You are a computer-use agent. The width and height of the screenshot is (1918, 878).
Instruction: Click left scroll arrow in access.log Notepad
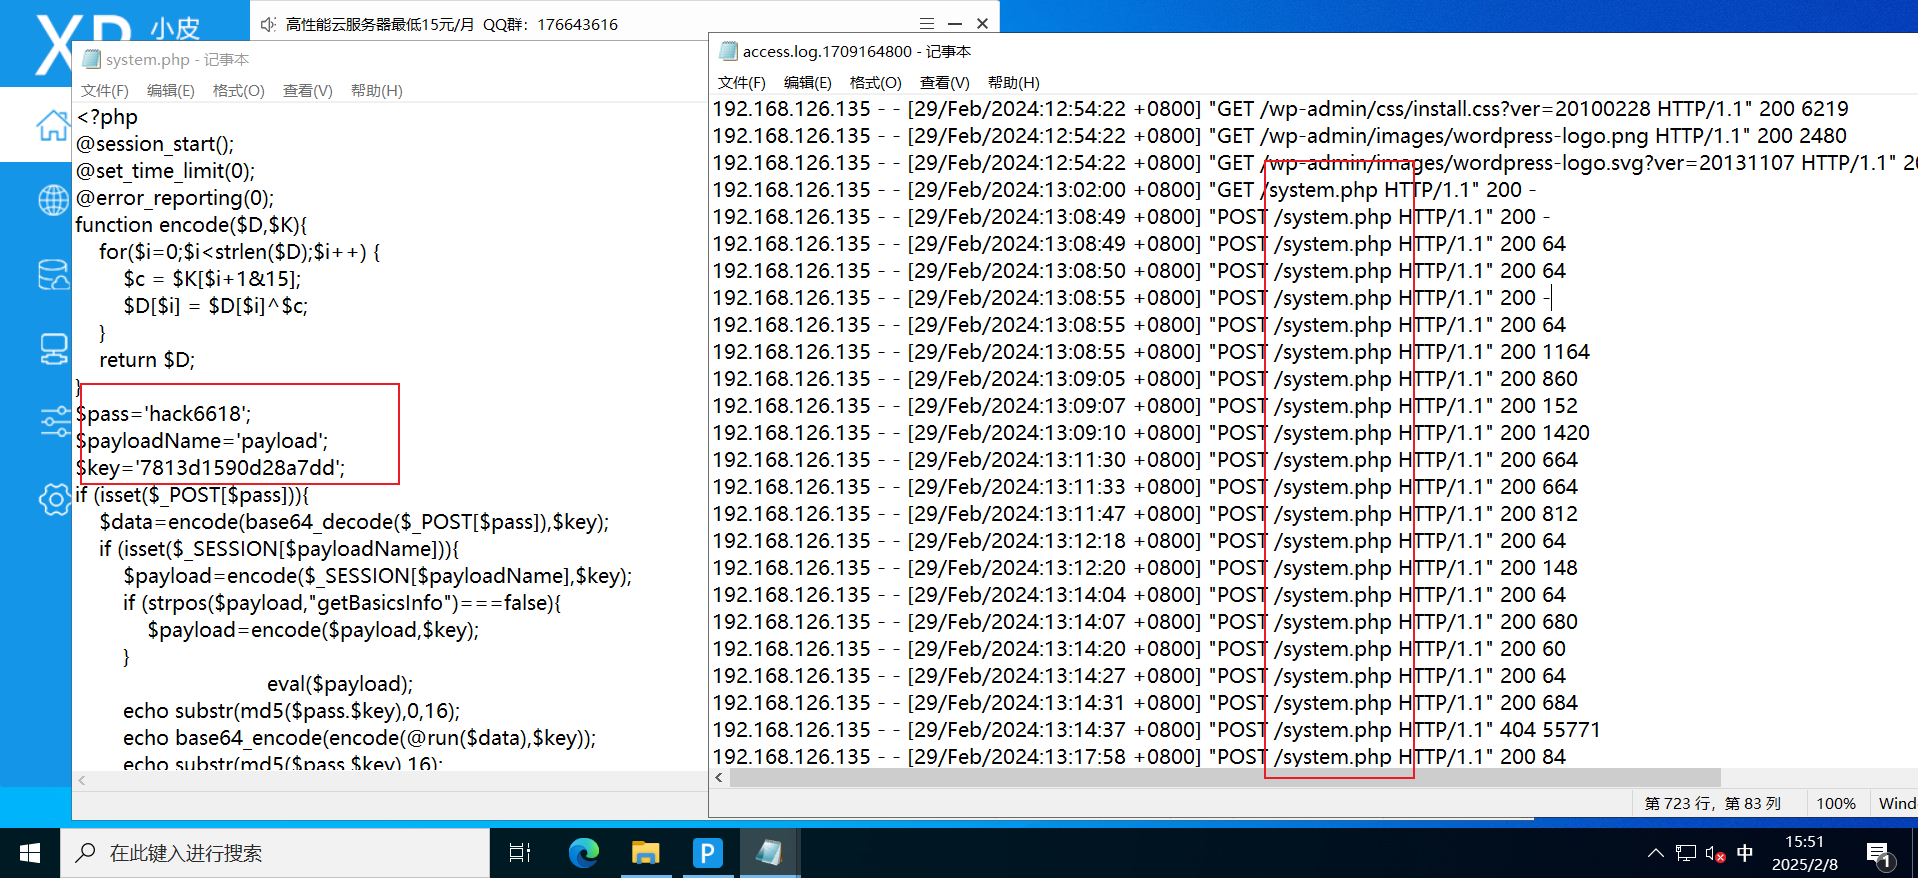pos(719,777)
